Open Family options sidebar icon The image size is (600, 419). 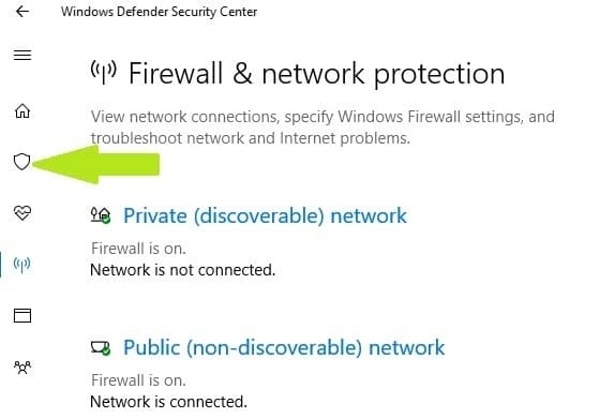[22, 368]
